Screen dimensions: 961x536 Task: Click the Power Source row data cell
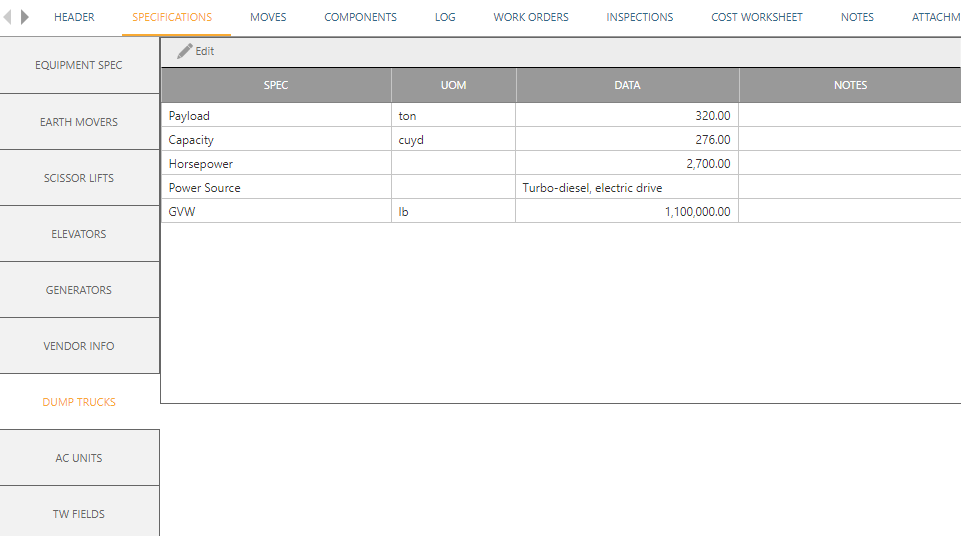[627, 188]
